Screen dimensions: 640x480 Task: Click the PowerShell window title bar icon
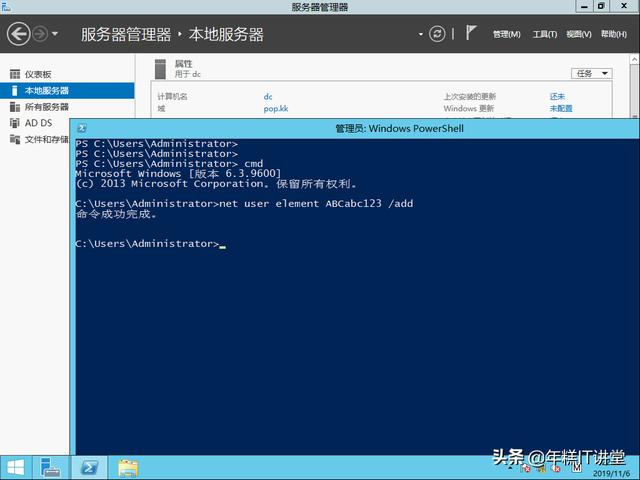point(82,128)
